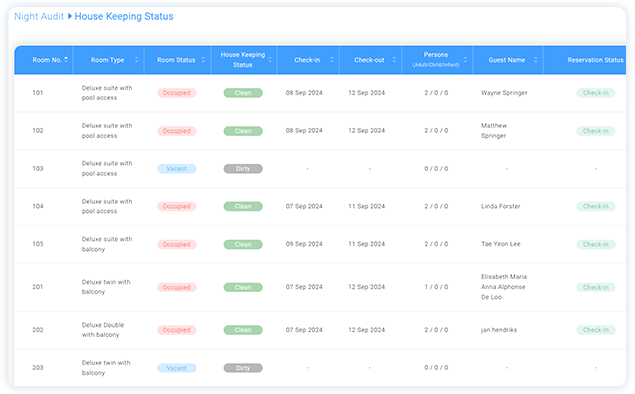
Task: Click House Keeping Status breadcrumb
Action: 124,16
